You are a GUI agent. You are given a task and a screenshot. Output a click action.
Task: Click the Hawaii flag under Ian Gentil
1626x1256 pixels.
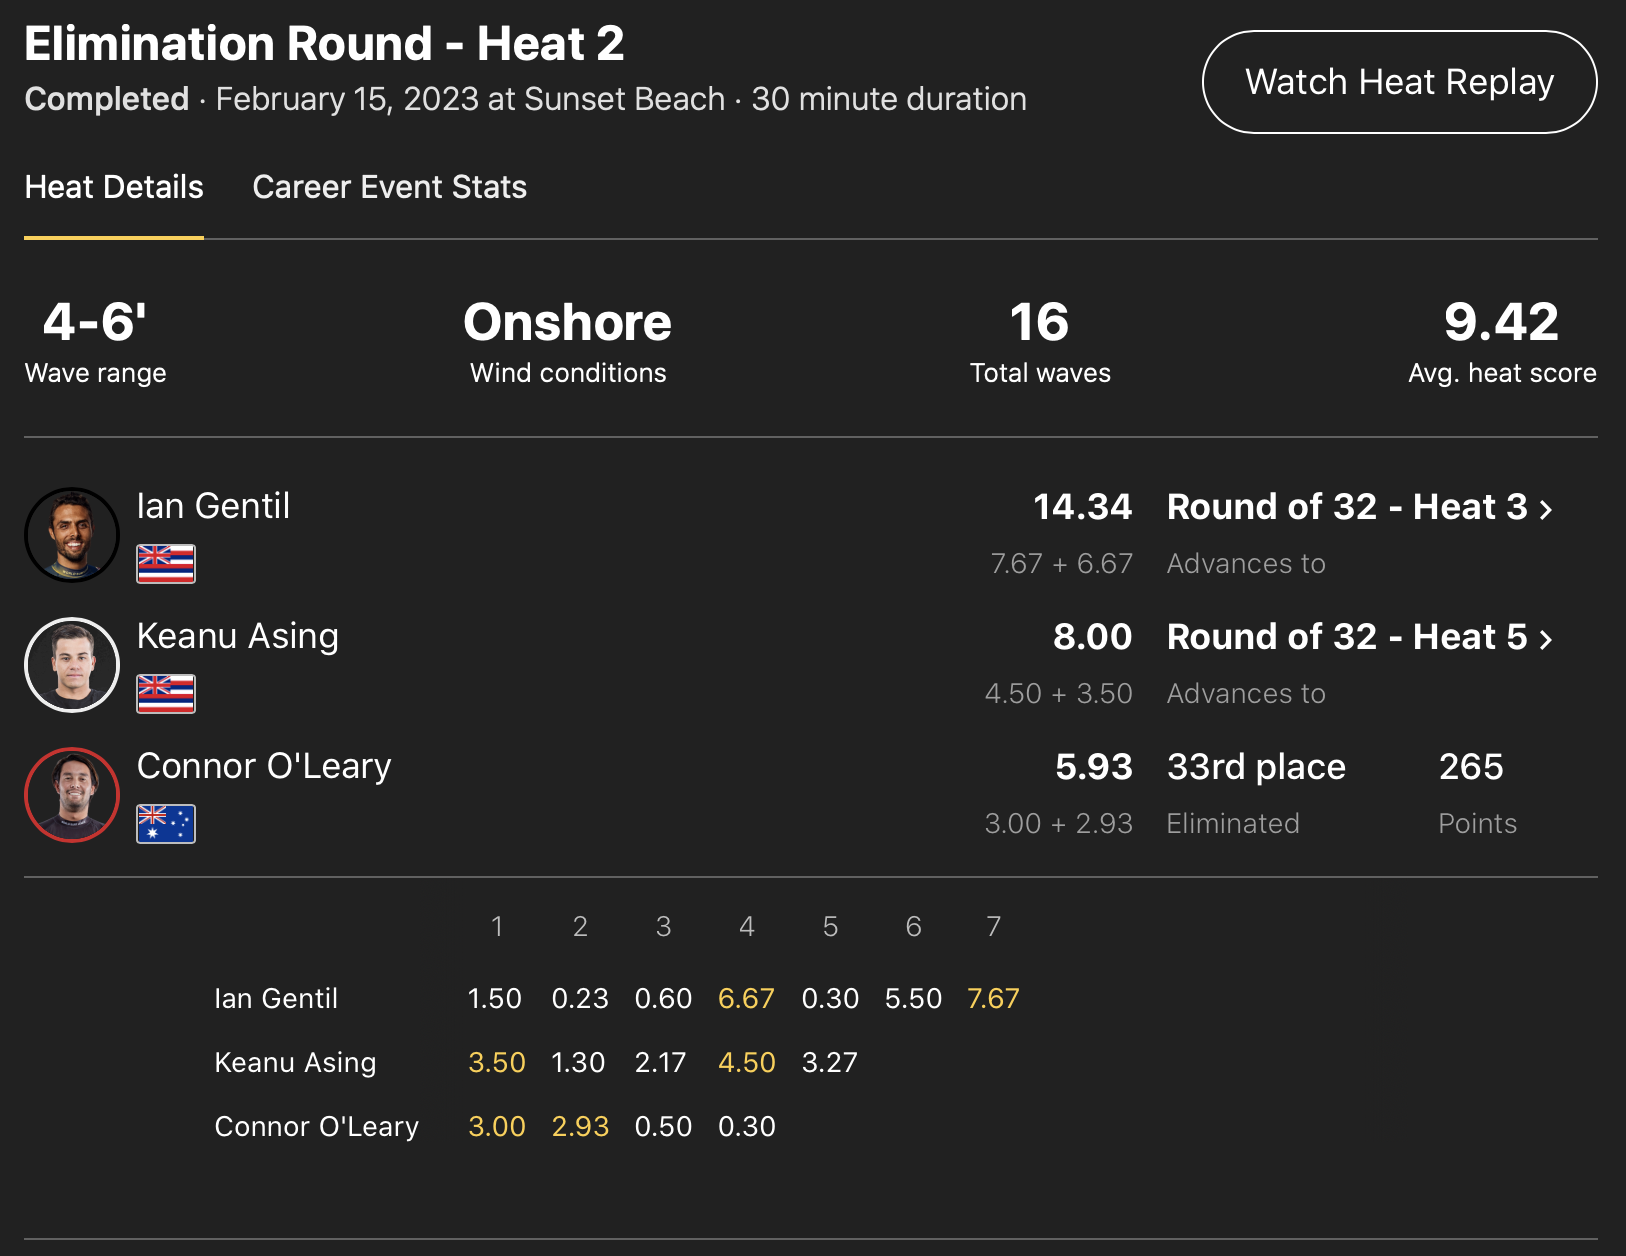point(166,564)
